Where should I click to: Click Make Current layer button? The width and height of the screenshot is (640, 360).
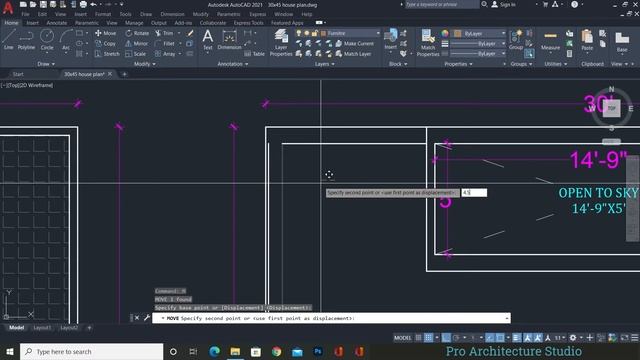354,43
